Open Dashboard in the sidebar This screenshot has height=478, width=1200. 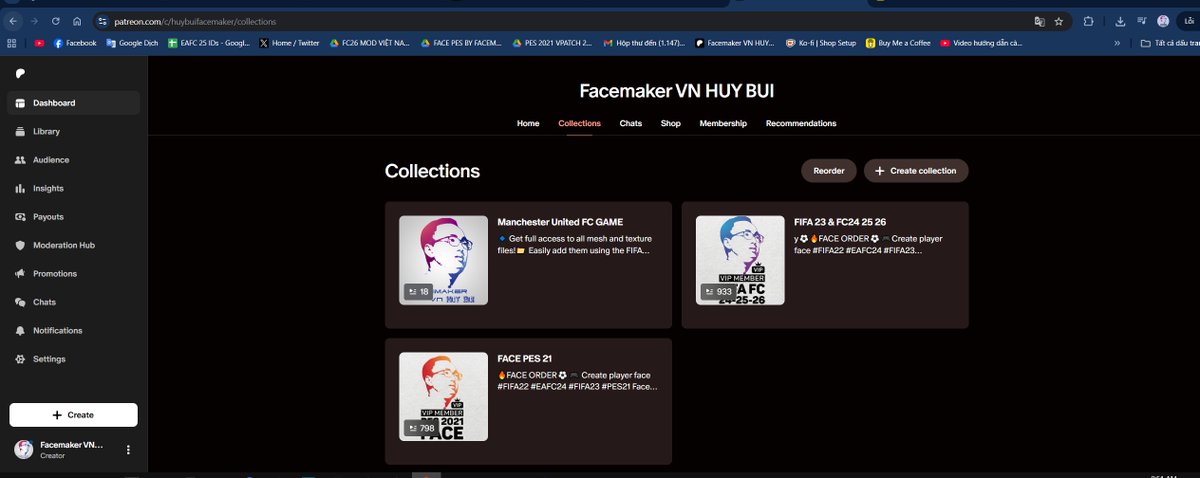pyautogui.click(x=73, y=103)
